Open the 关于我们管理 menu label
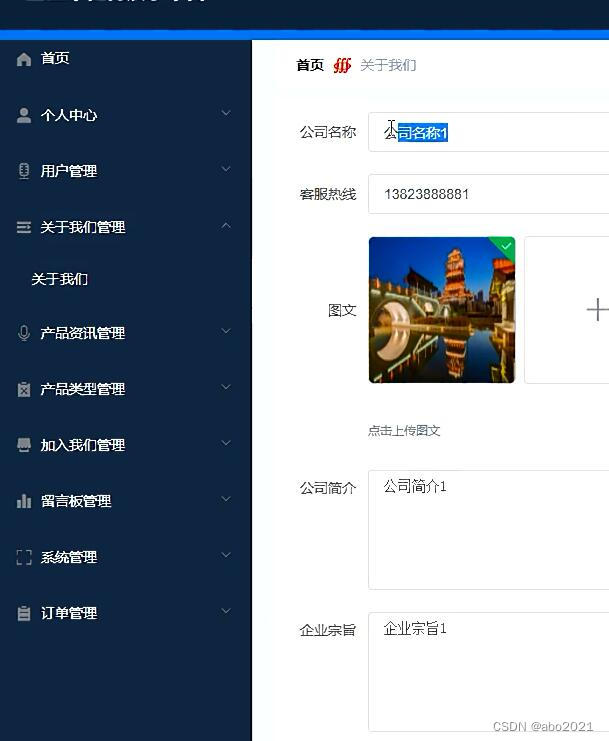 pyautogui.click(x=83, y=227)
